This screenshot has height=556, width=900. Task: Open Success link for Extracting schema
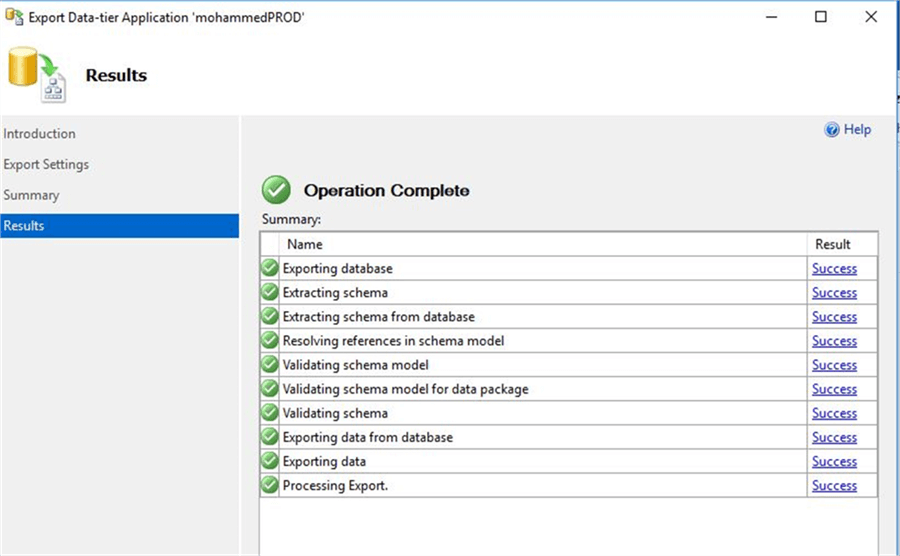pos(834,293)
